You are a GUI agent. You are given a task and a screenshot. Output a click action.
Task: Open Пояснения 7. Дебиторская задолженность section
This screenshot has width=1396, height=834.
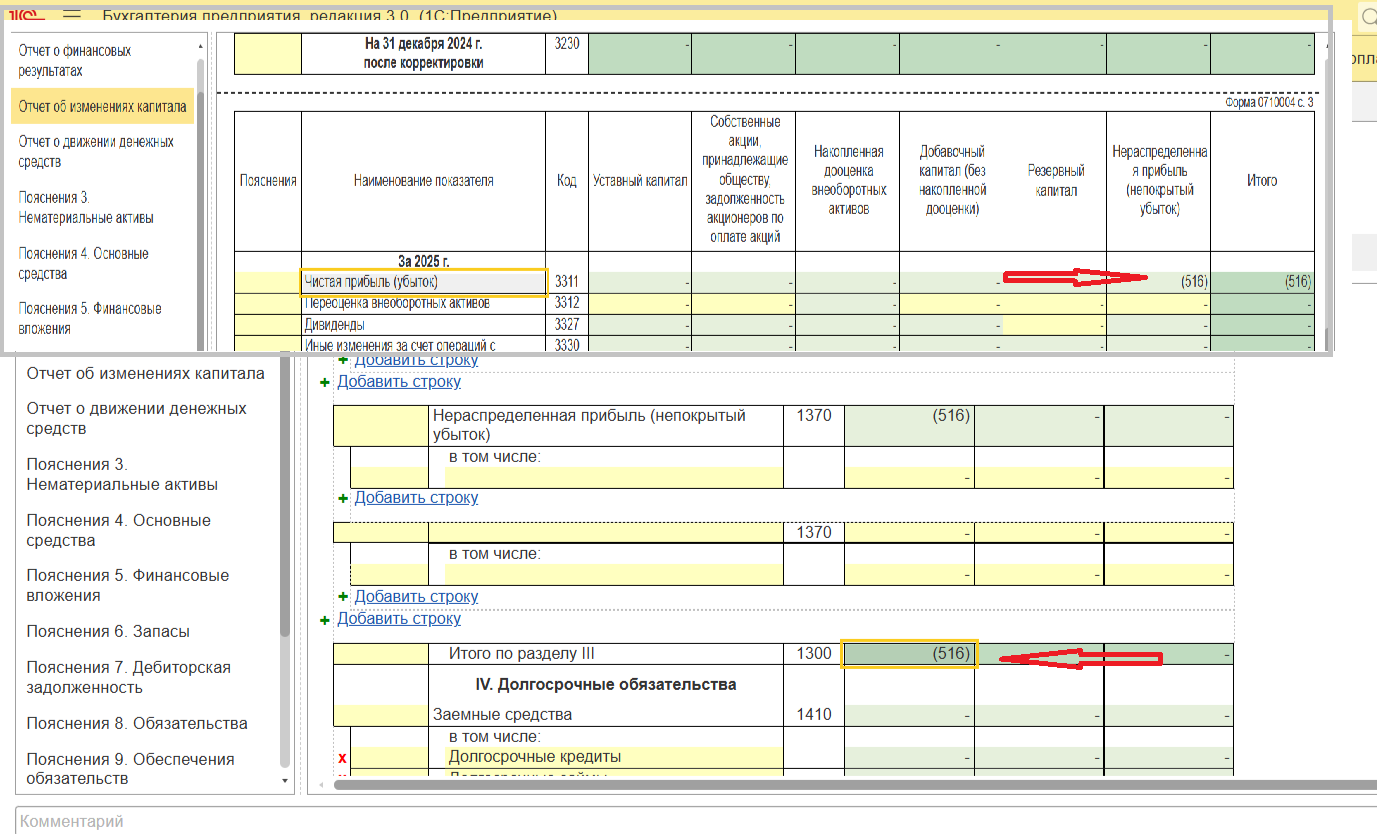(128, 677)
